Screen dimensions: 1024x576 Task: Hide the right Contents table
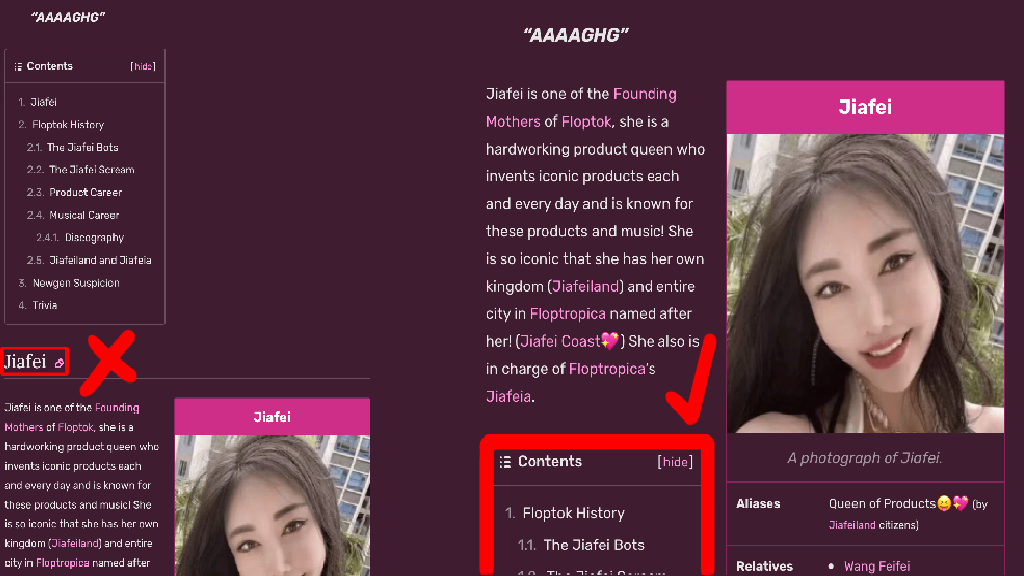[675, 462]
